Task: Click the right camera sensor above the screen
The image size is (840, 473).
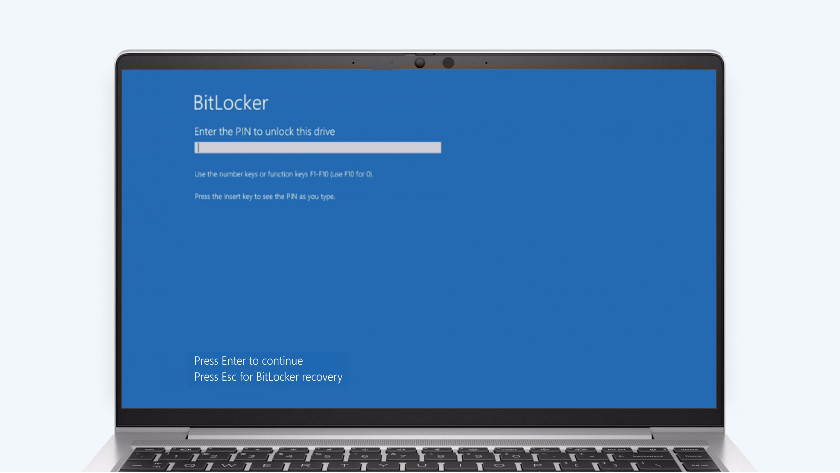Action: coord(448,62)
